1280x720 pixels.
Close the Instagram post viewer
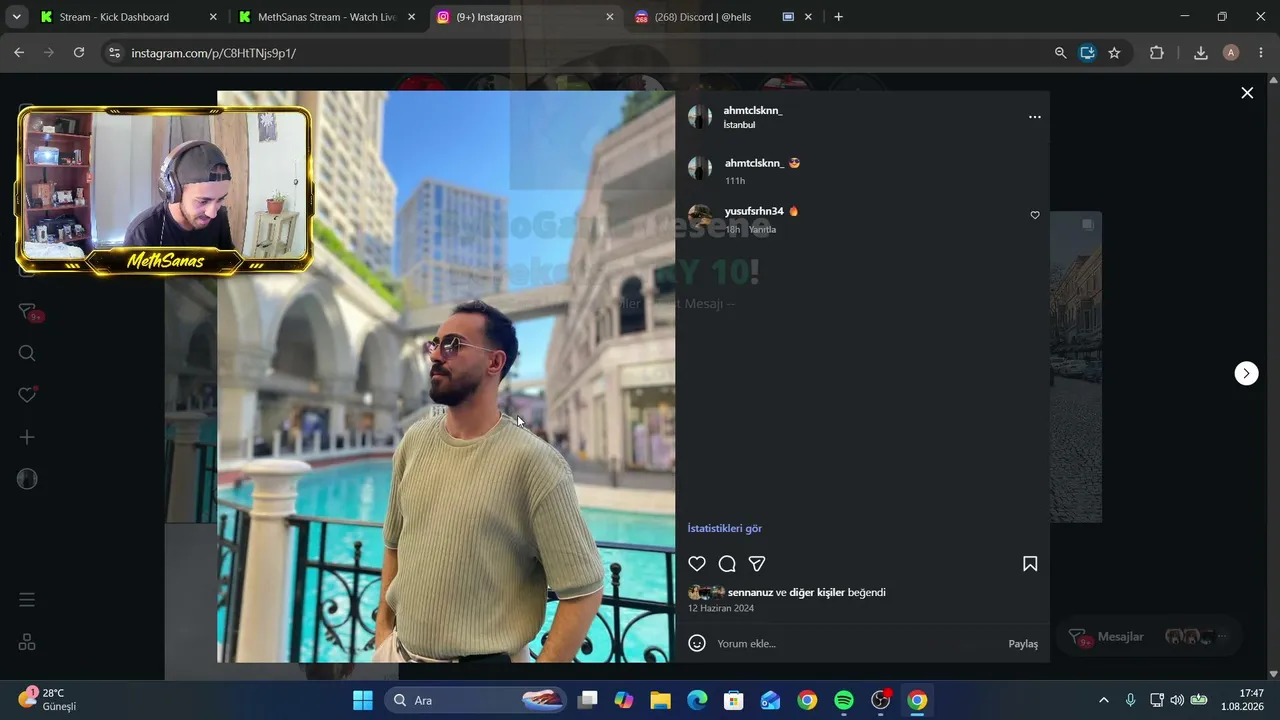coord(1247,93)
